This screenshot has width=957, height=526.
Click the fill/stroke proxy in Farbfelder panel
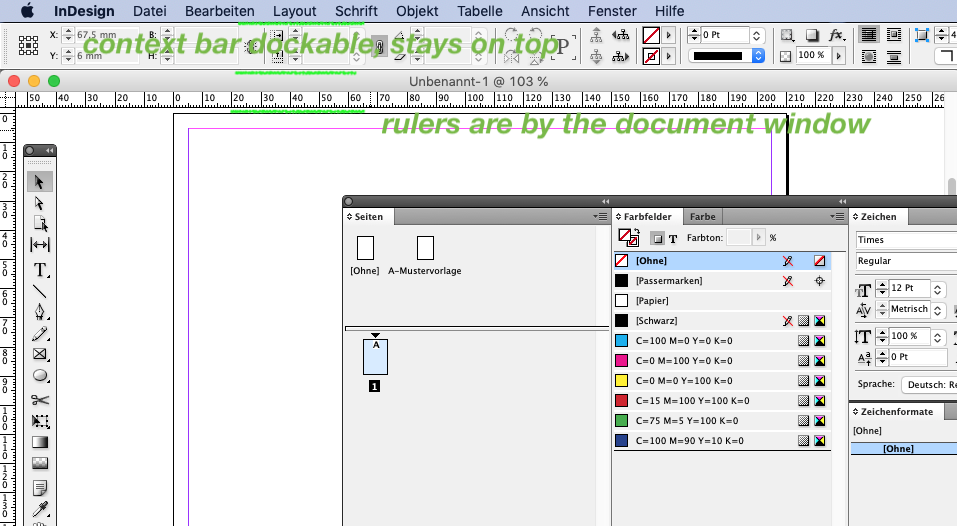click(628, 237)
